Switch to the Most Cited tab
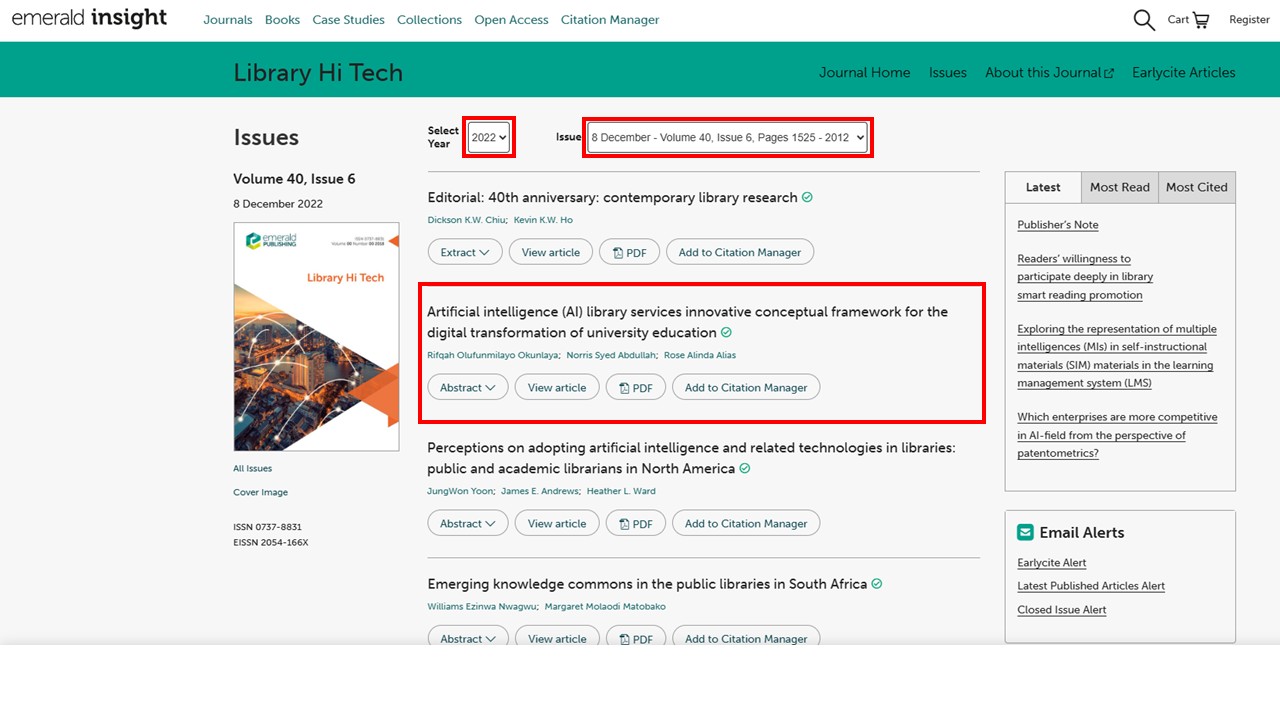This screenshot has width=1280, height=720. [1197, 187]
